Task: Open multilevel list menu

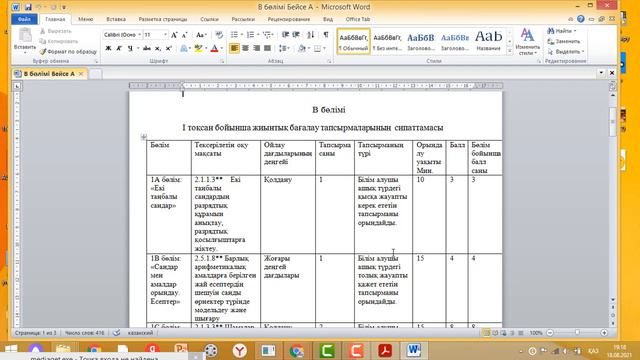Action: pos(267,35)
